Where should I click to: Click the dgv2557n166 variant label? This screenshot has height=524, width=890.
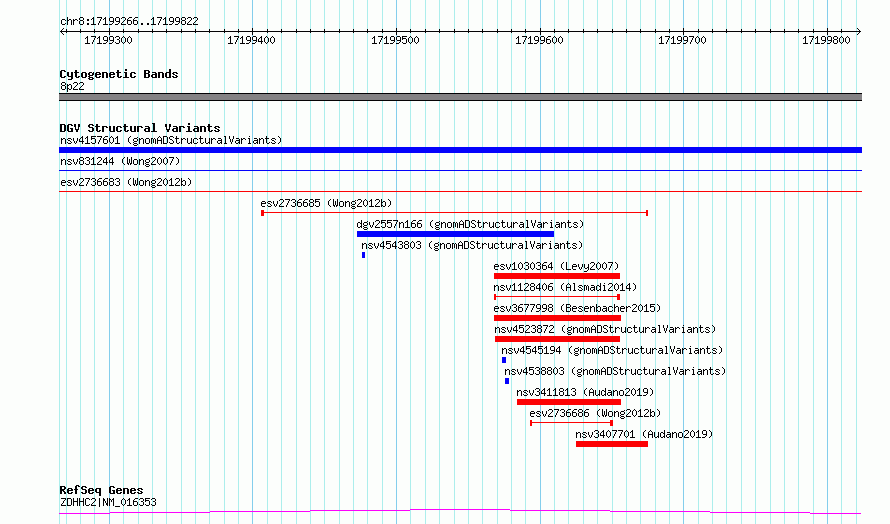point(470,224)
